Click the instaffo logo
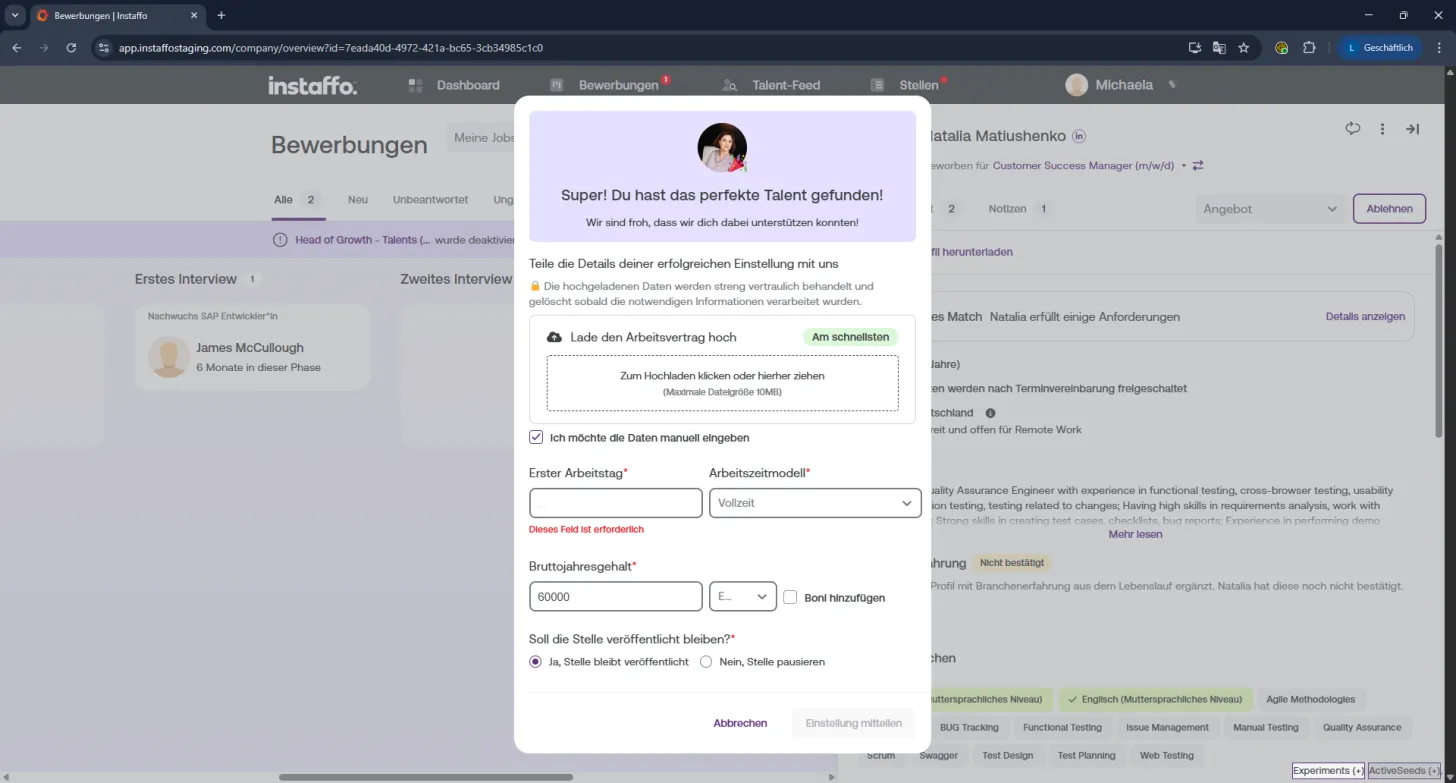The height and width of the screenshot is (783, 1456). pyautogui.click(x=312, y=85)
